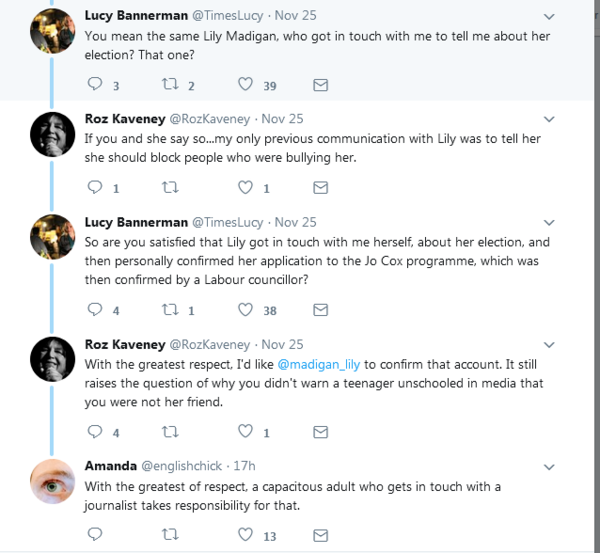
Task: Send Lucy's first tweet via direct message
Action: (320, 85)
